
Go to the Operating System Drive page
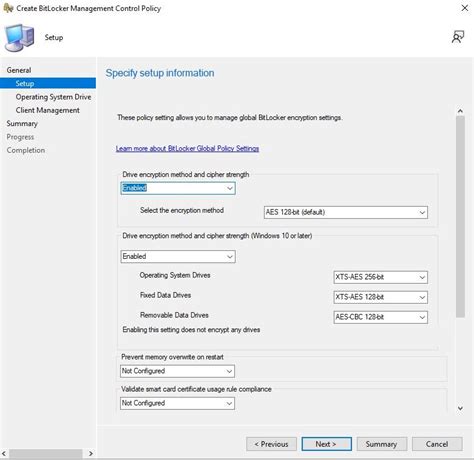[53, 97]
